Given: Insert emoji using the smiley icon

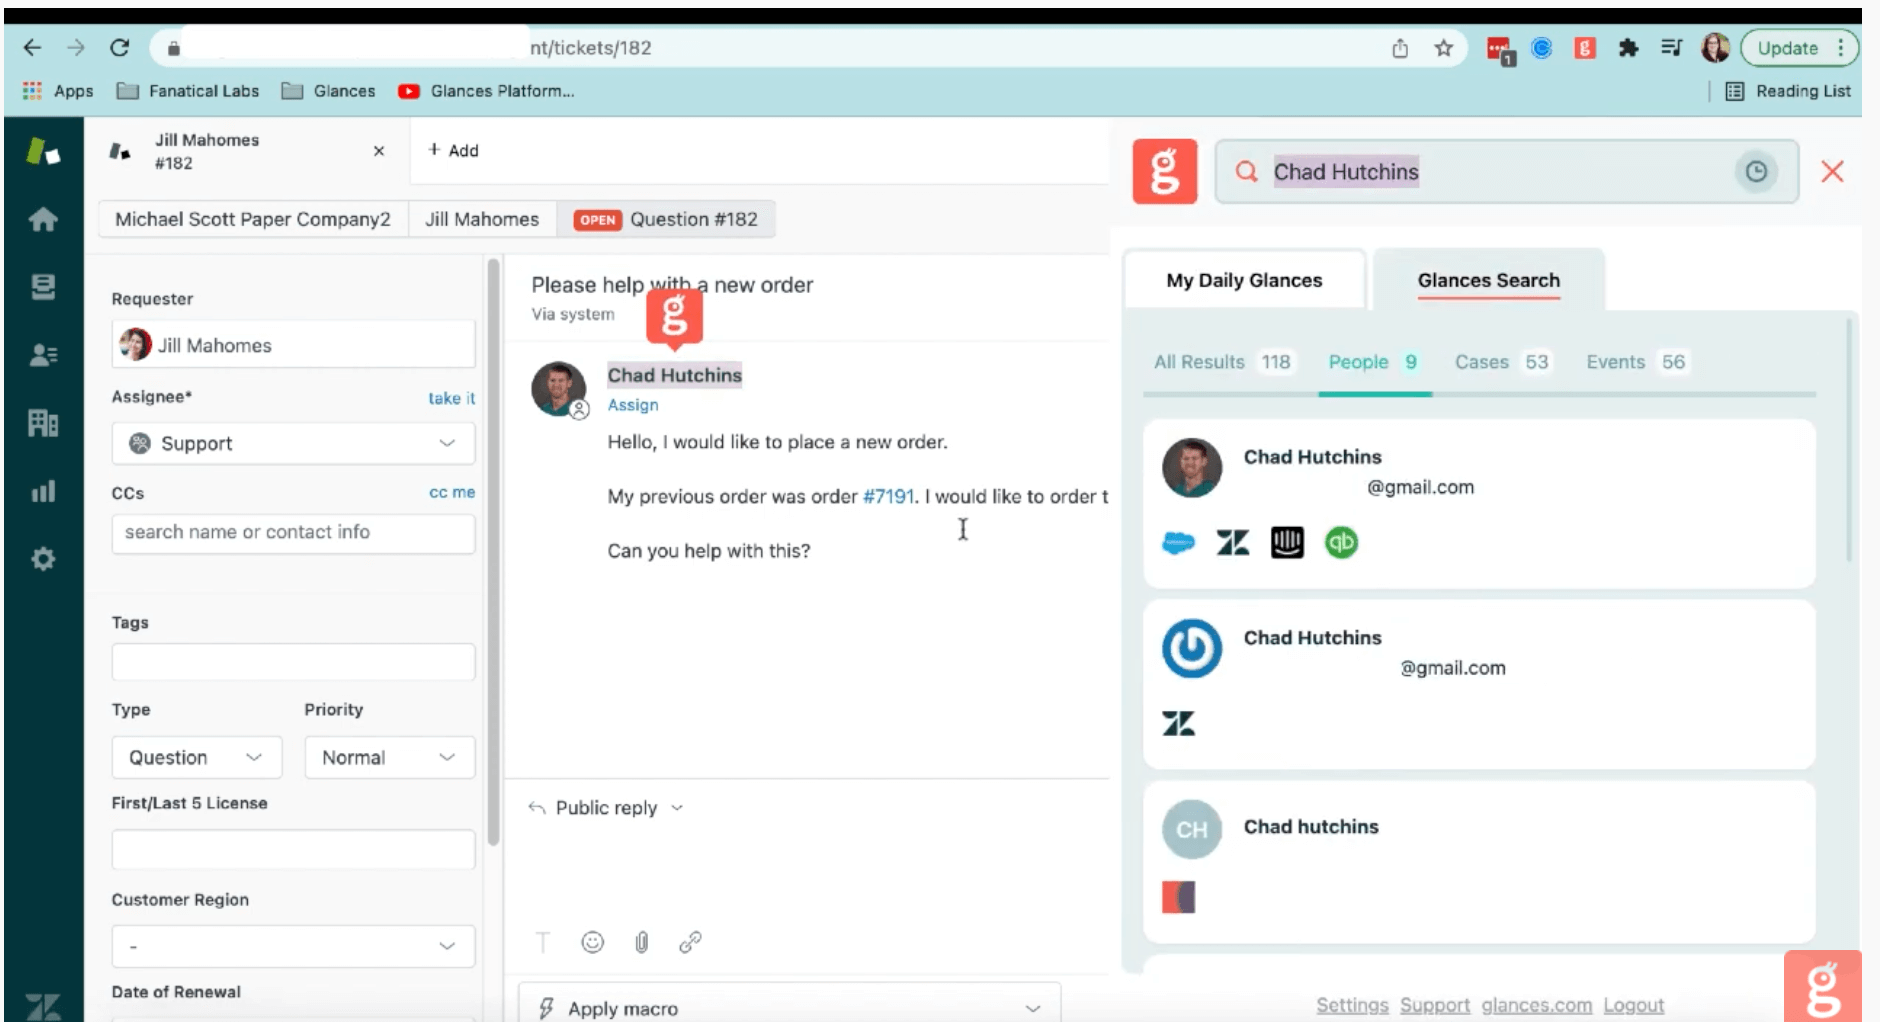Looking at the screenshot, I should click(593, 942).
